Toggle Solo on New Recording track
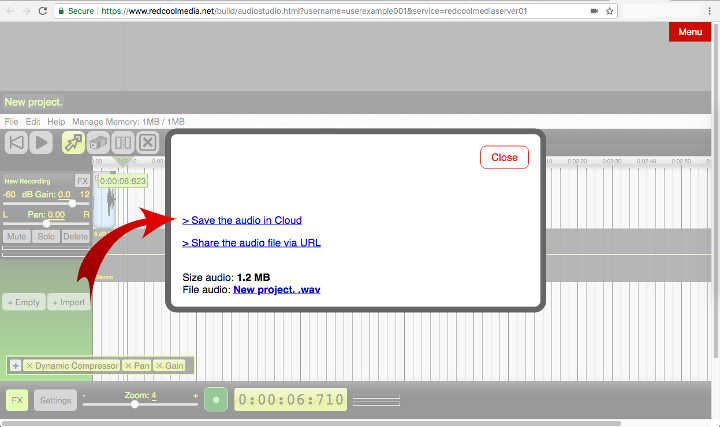 (45, 236)
